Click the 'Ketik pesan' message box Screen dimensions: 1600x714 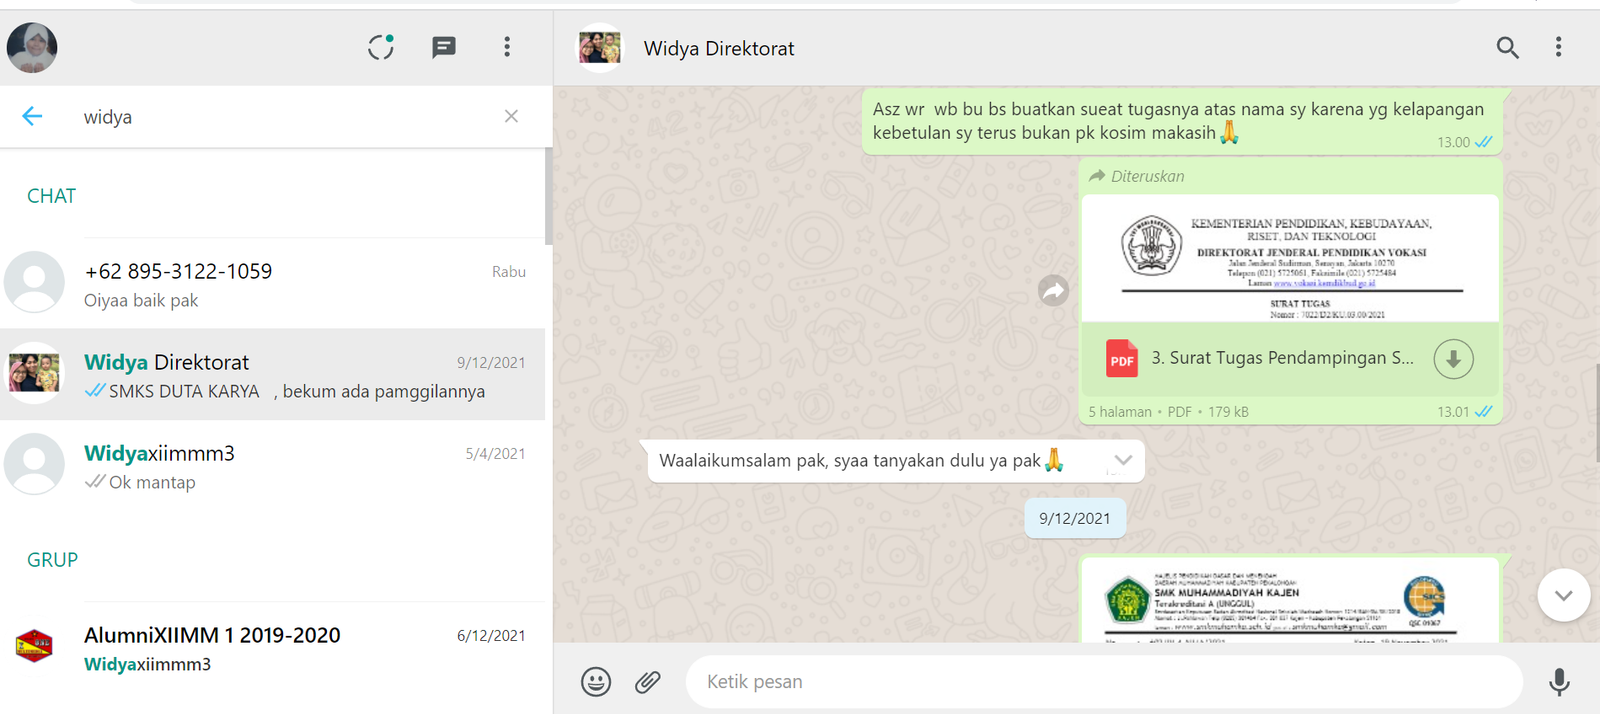1104,682
